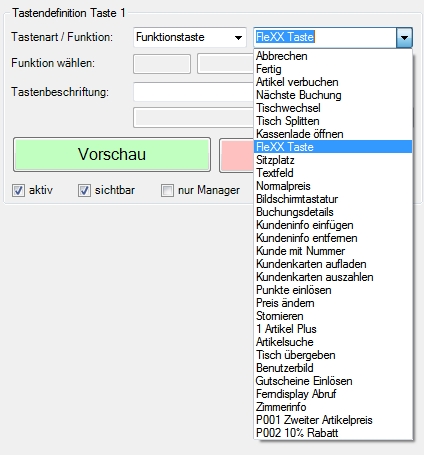Click the pink button beside Vorschau
Viewport: 424px width, 455px height.
tap(236, 155)
